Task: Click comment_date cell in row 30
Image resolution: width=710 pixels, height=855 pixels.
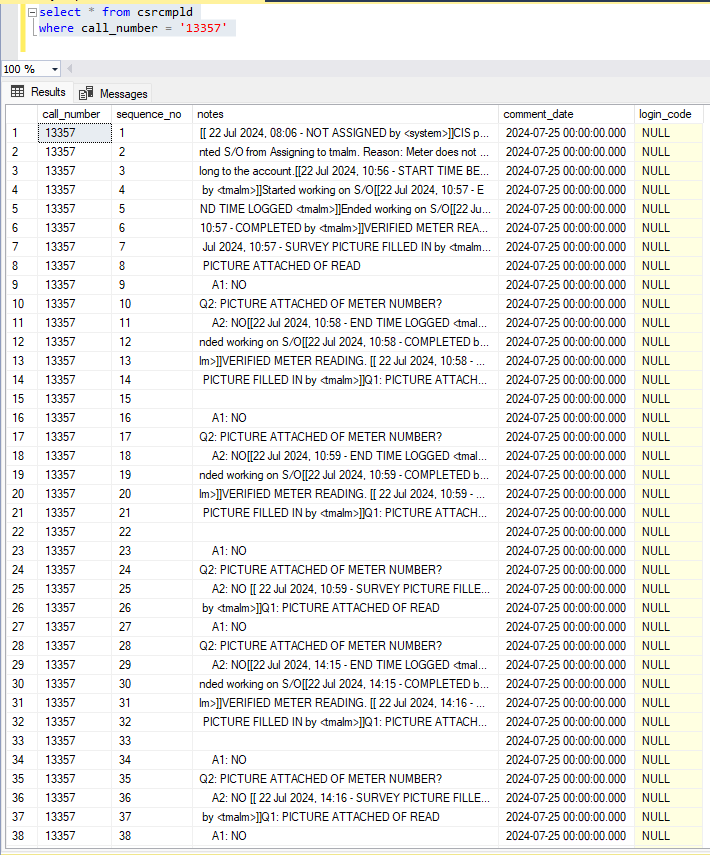Action: (566, 684)
